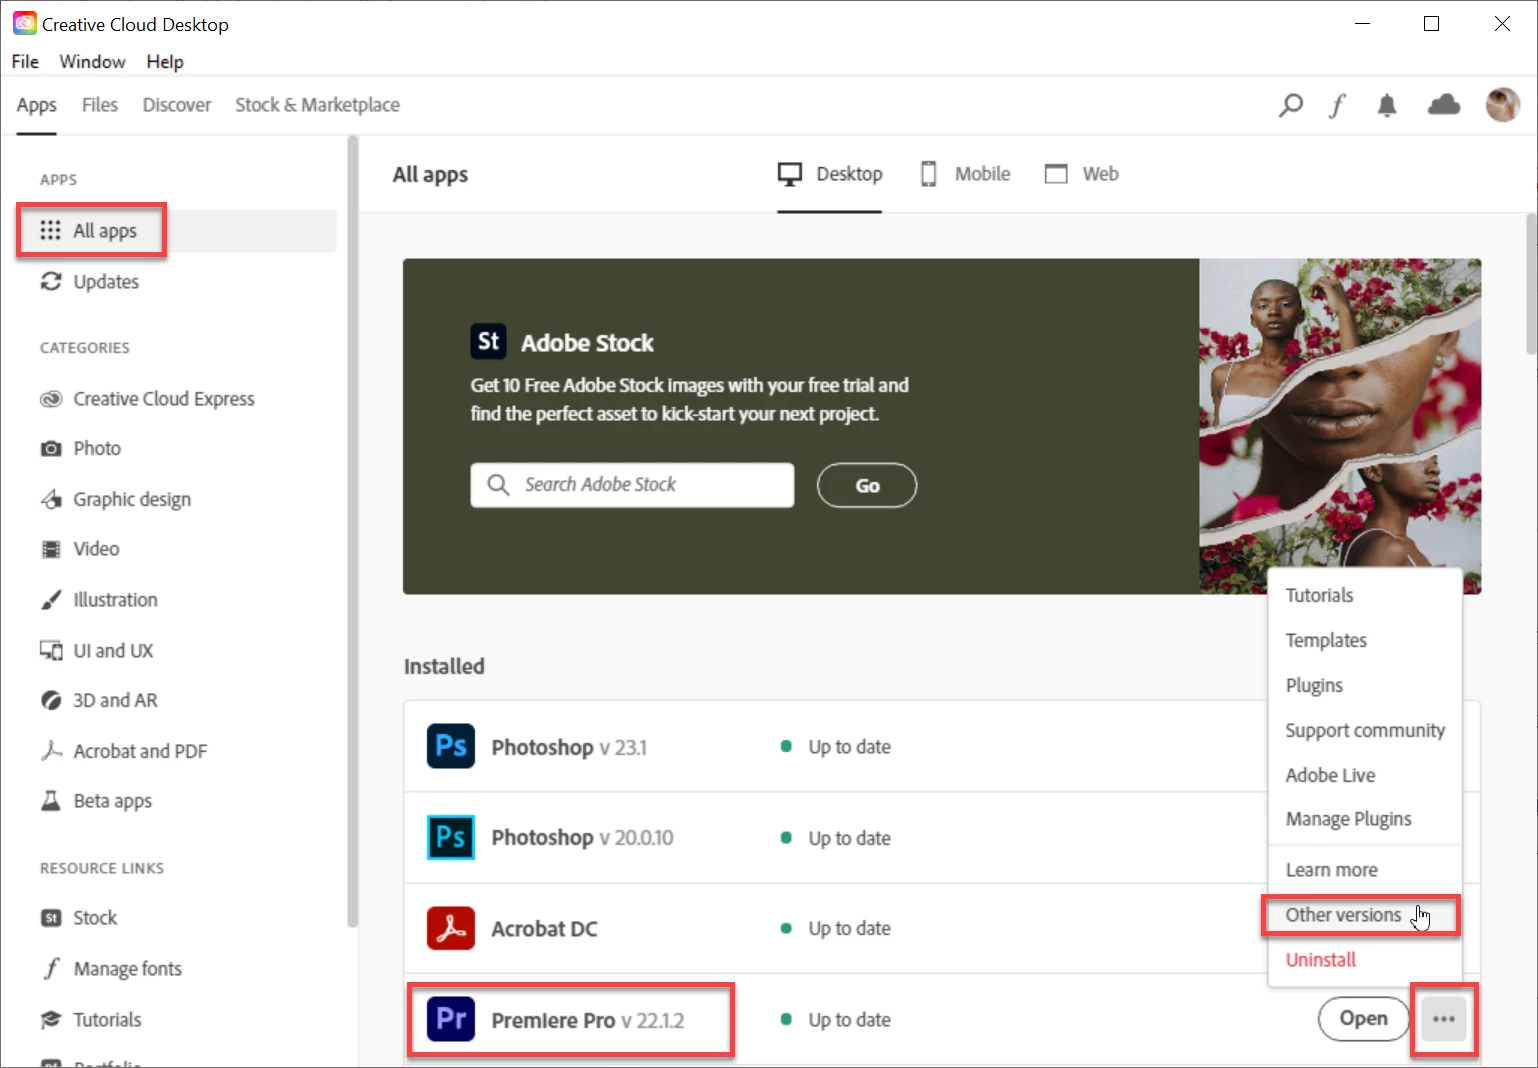Screen dimensions: 1538x1068
Task: Open the account profile avatar
Action: pos(1502,104)
